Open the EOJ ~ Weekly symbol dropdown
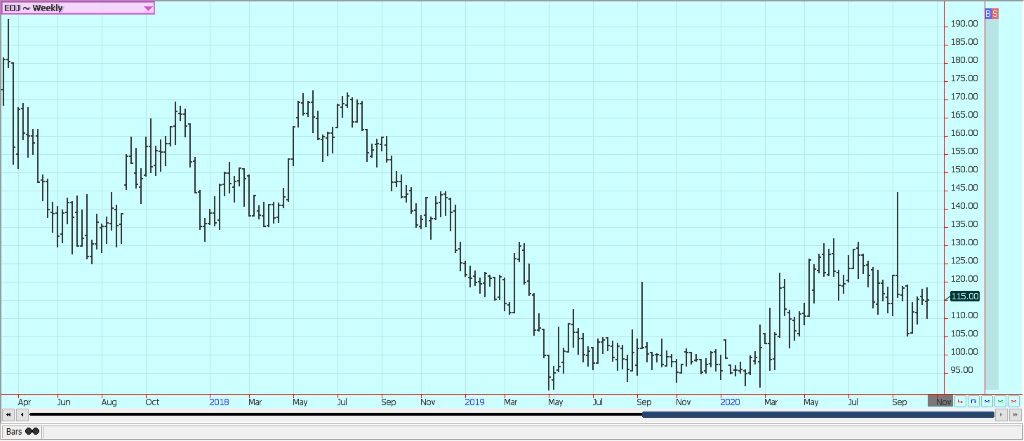 click(78, 8)
